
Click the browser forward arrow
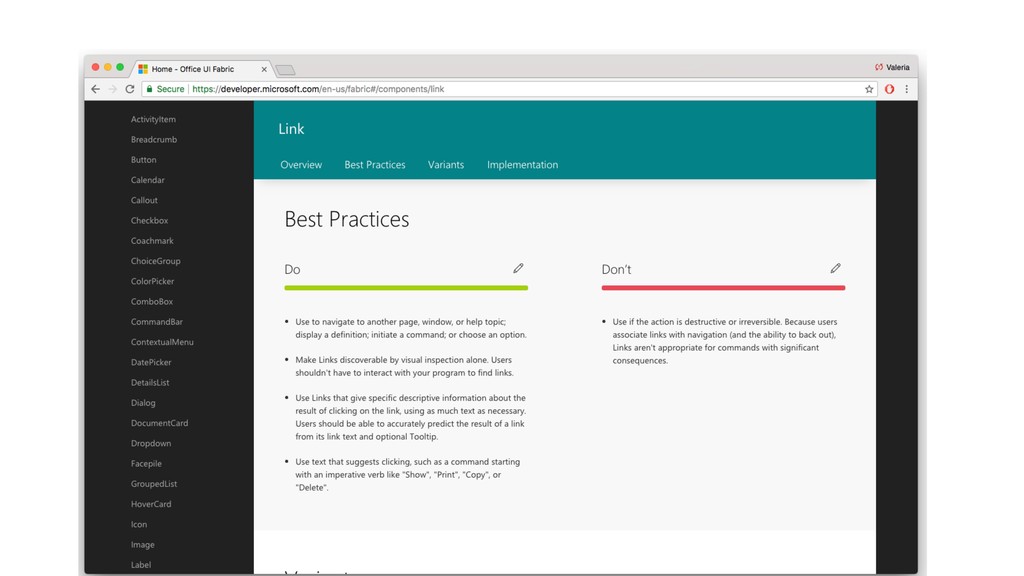tap(112, 89)
